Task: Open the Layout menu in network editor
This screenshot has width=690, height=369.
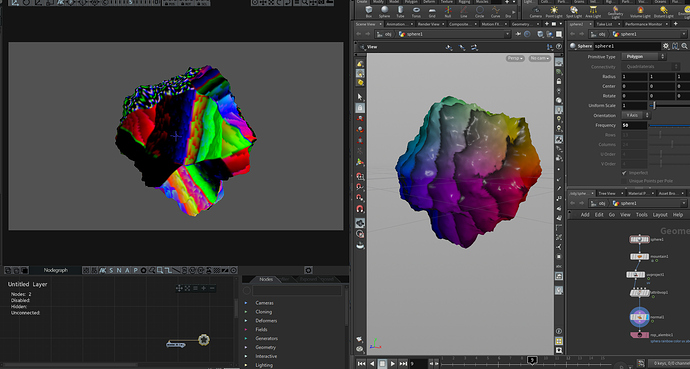Action: click(660, 215)
